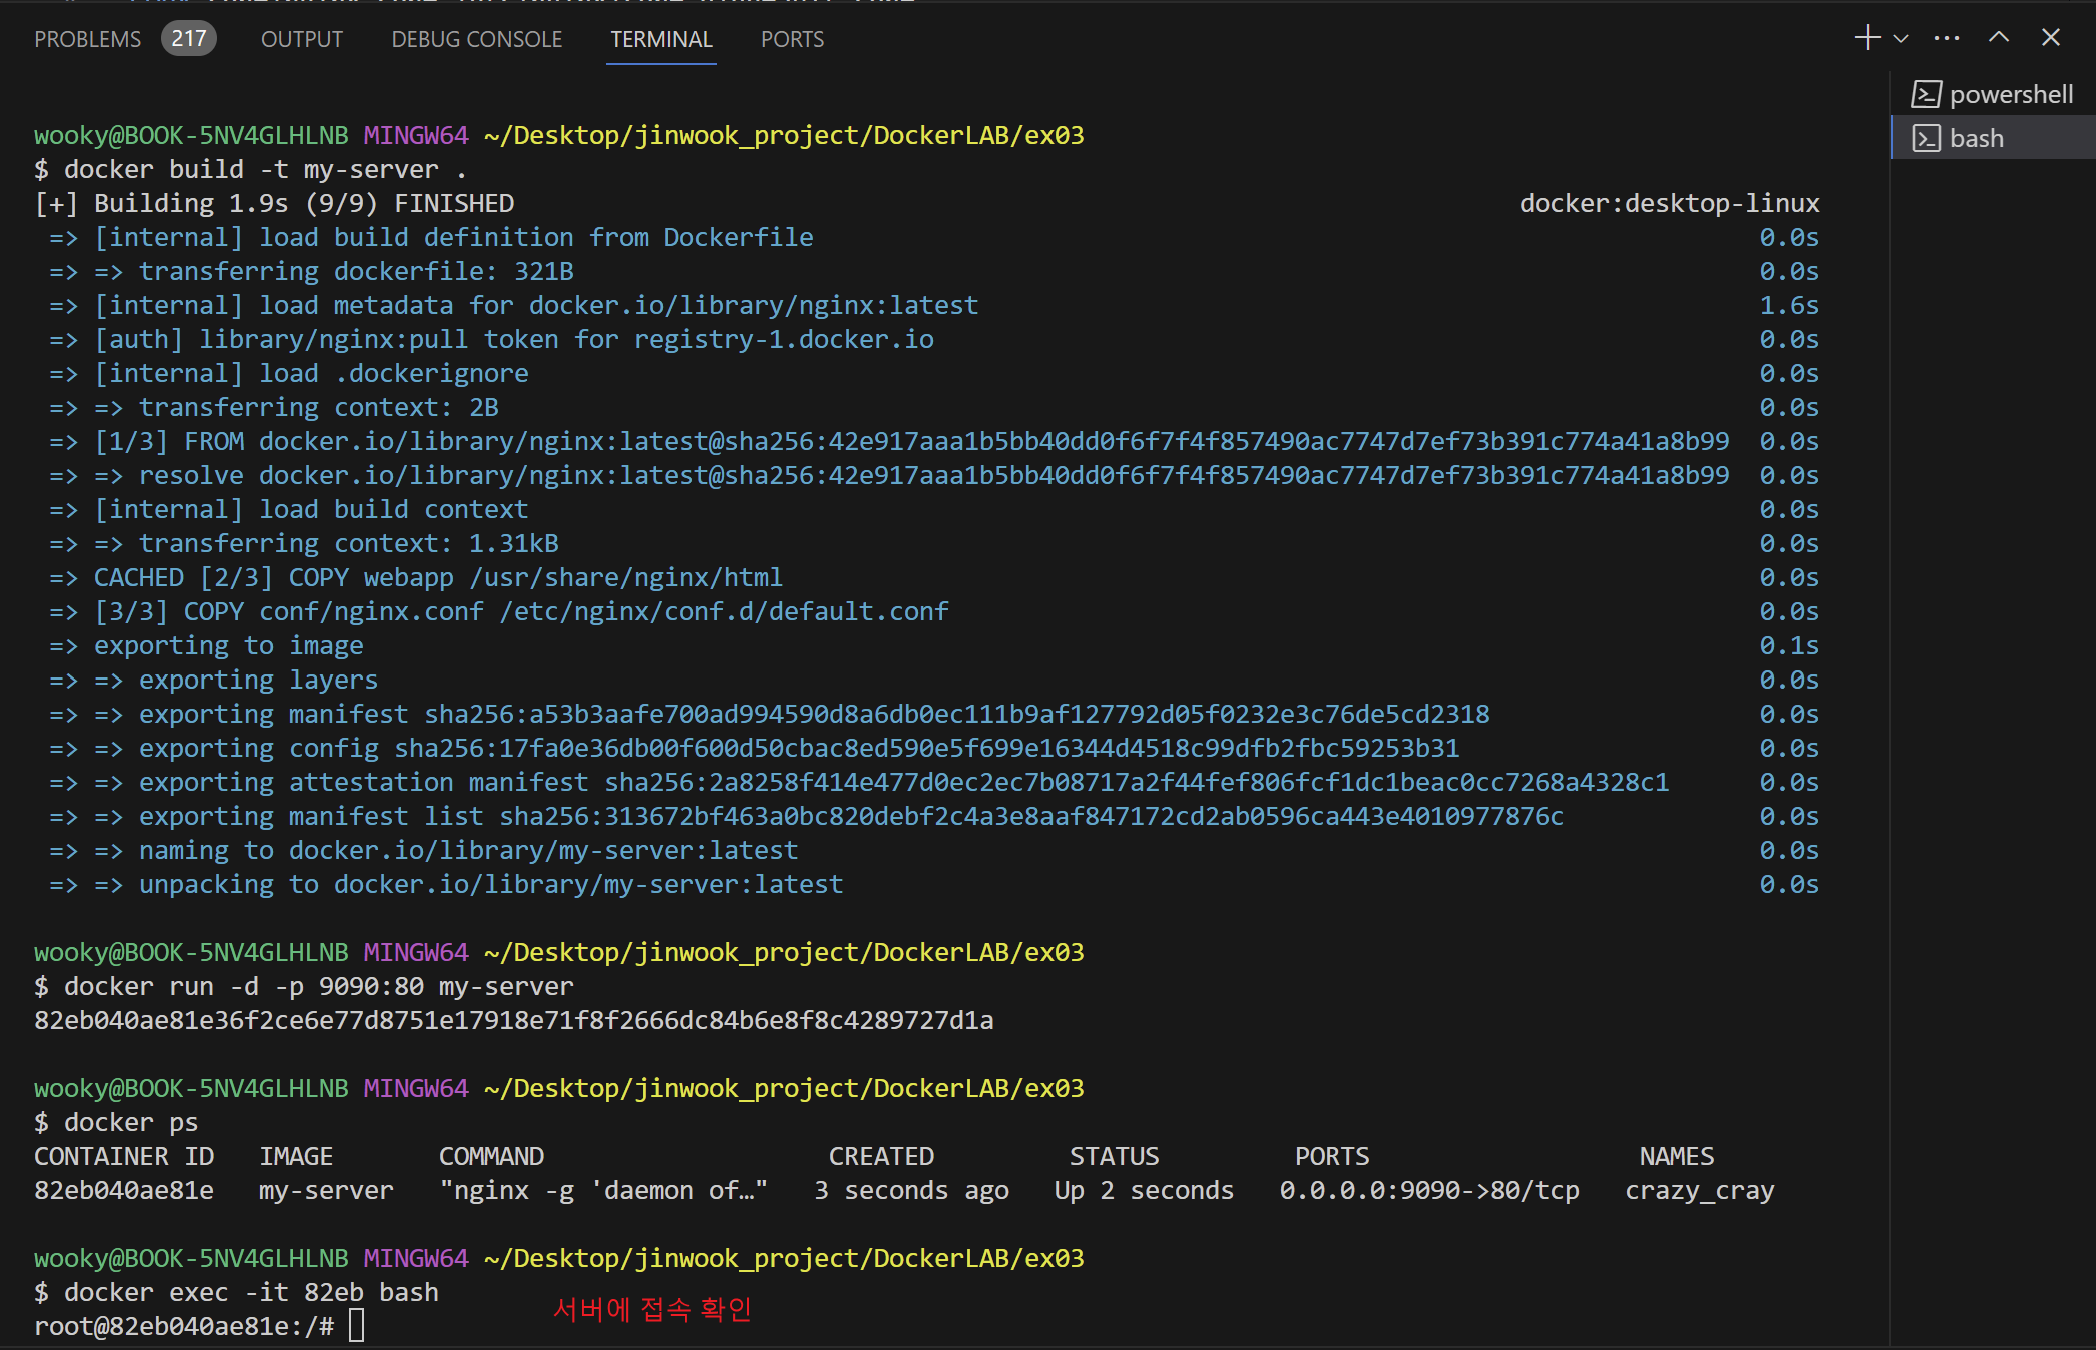Image resolution: width=2096 pixels, height=1350 pixels.
Task: Open the panel more actions ellipsis
Action: (1947, 38)
